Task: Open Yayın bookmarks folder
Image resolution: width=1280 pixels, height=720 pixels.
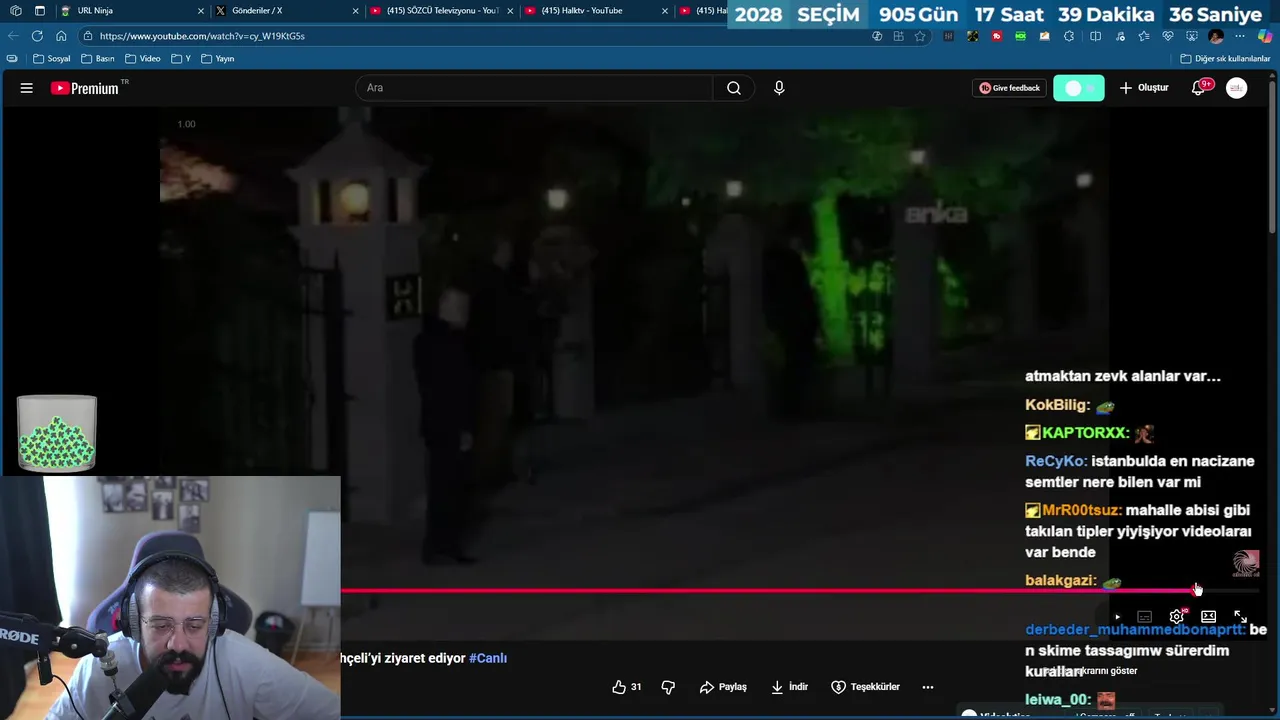Action: coord(218,59)
